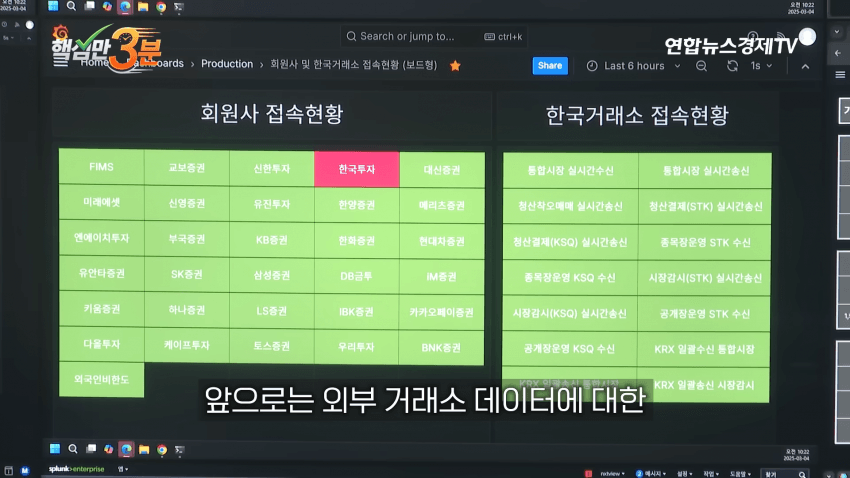Image resolution: width=850 pixels, height=478 pixels.
Task: Select the DB금투 tile
Action: 357,276
